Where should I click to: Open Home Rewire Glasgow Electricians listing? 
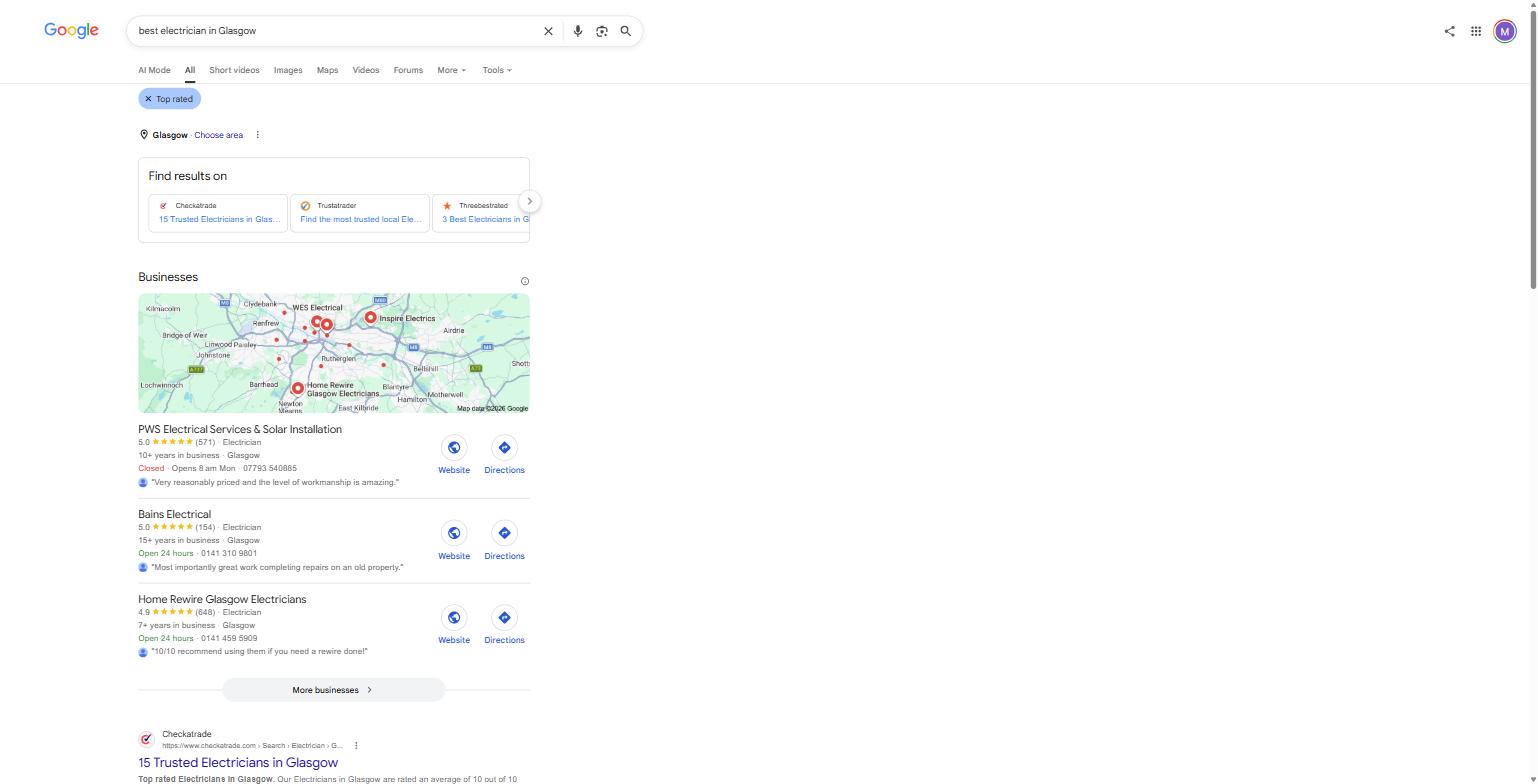point(222,599)
